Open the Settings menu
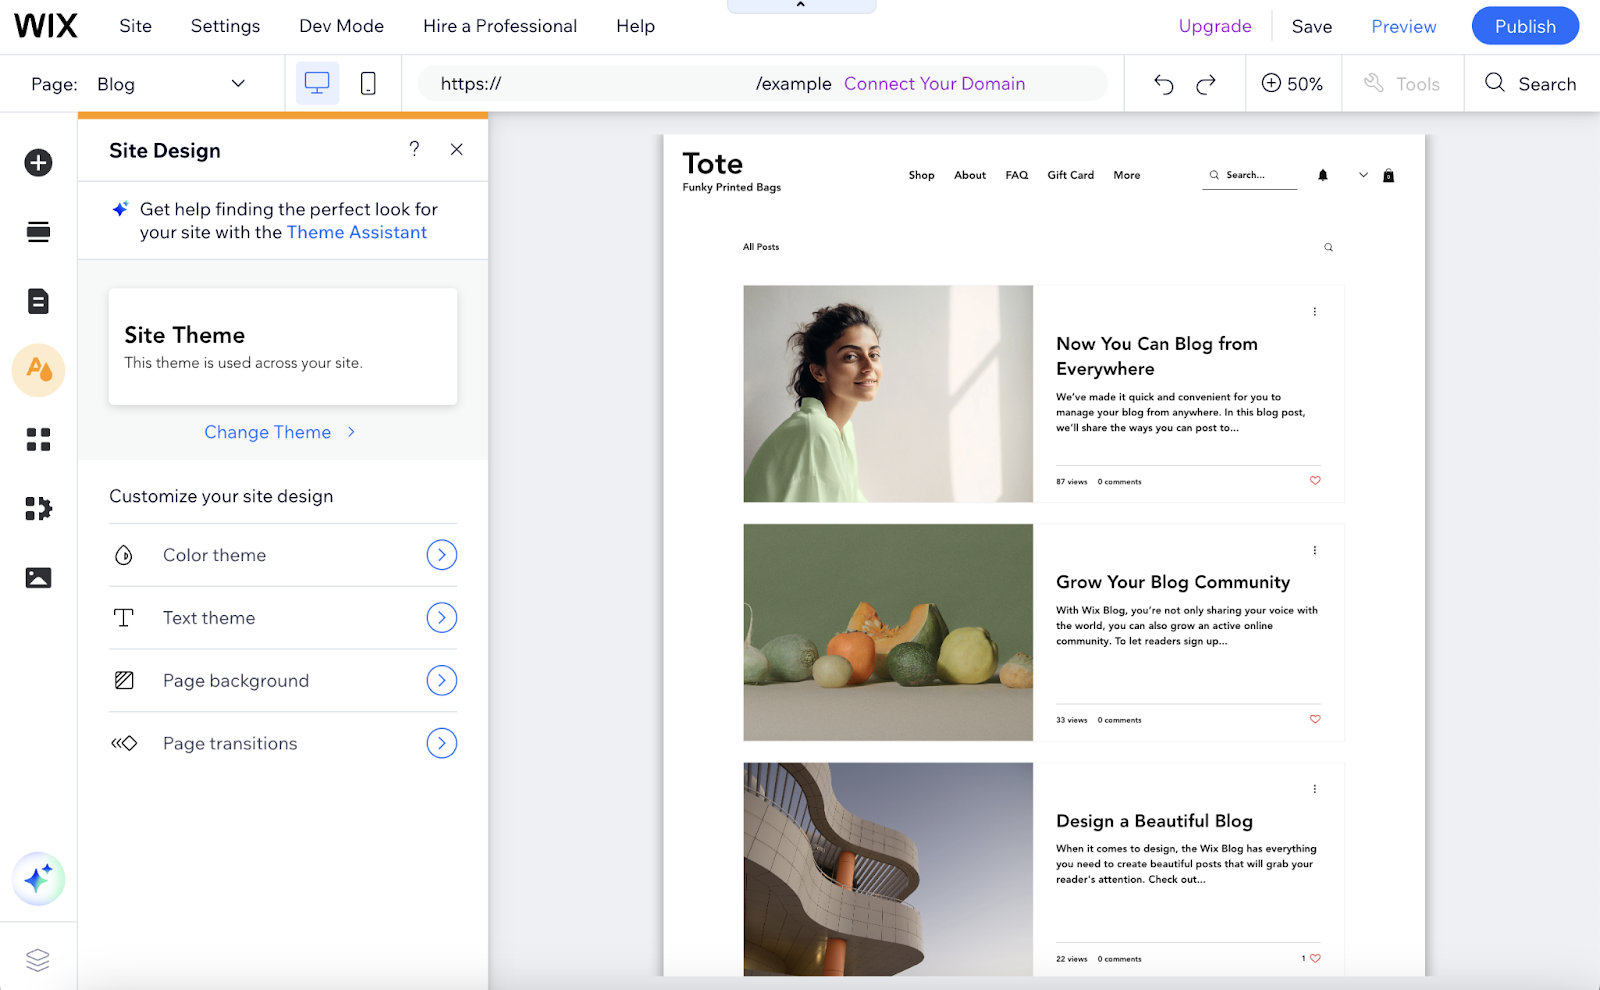Image resolution: width=1600 pixels, height=990 pixels. (x=224, y=26)
